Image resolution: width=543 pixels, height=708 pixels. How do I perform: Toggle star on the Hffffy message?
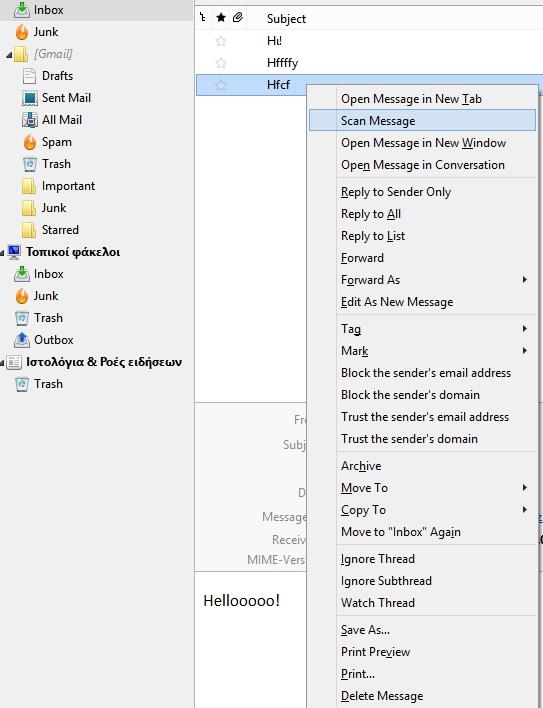pos(221,63)
